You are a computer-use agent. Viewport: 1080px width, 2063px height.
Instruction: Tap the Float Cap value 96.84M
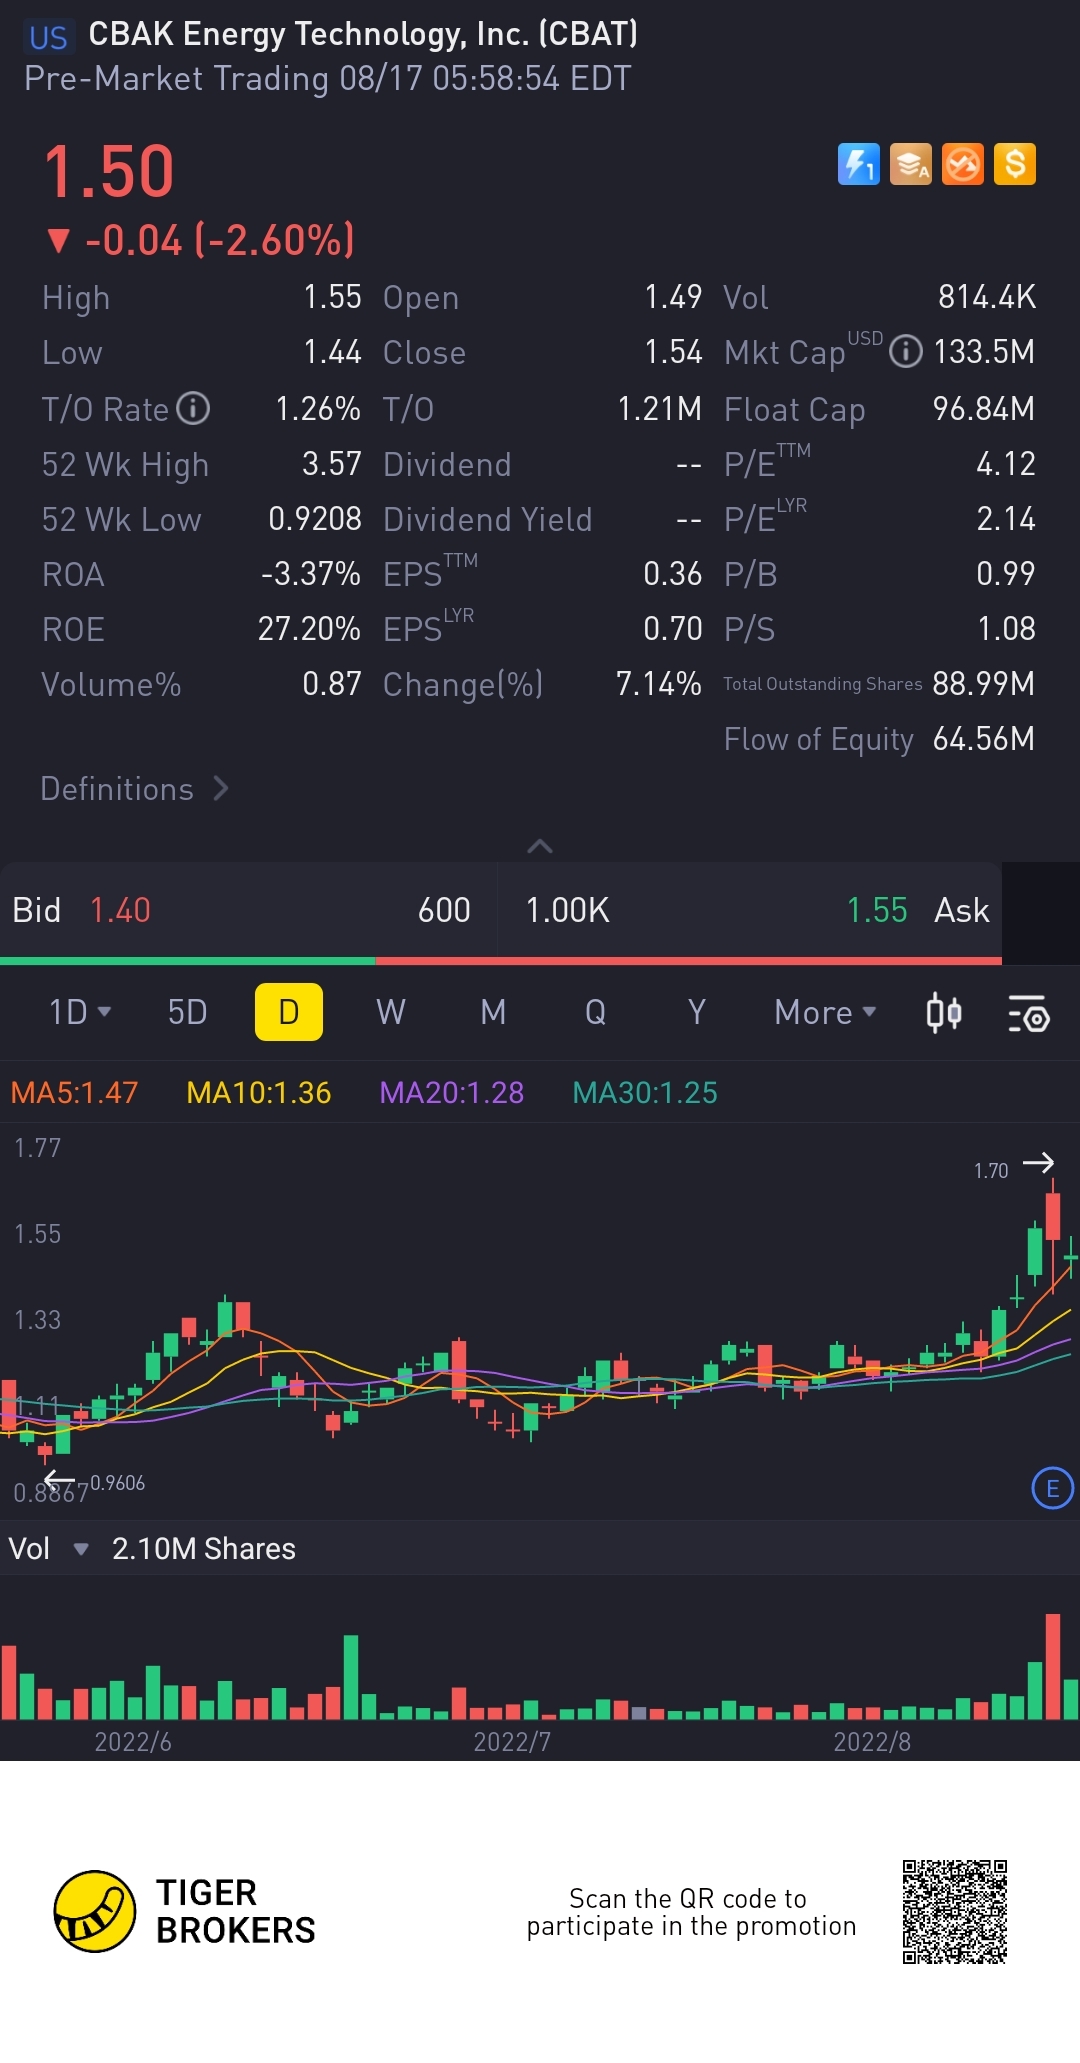click(x=984, y=408)
